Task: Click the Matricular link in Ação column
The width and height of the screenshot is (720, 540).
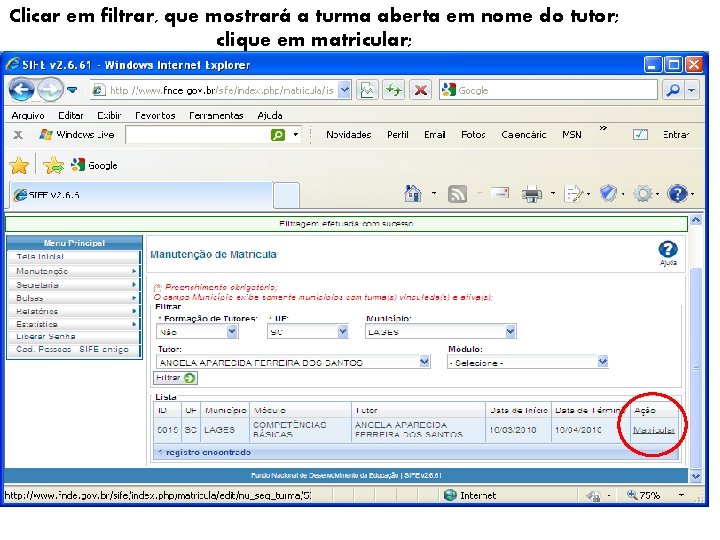Action: 654,430
